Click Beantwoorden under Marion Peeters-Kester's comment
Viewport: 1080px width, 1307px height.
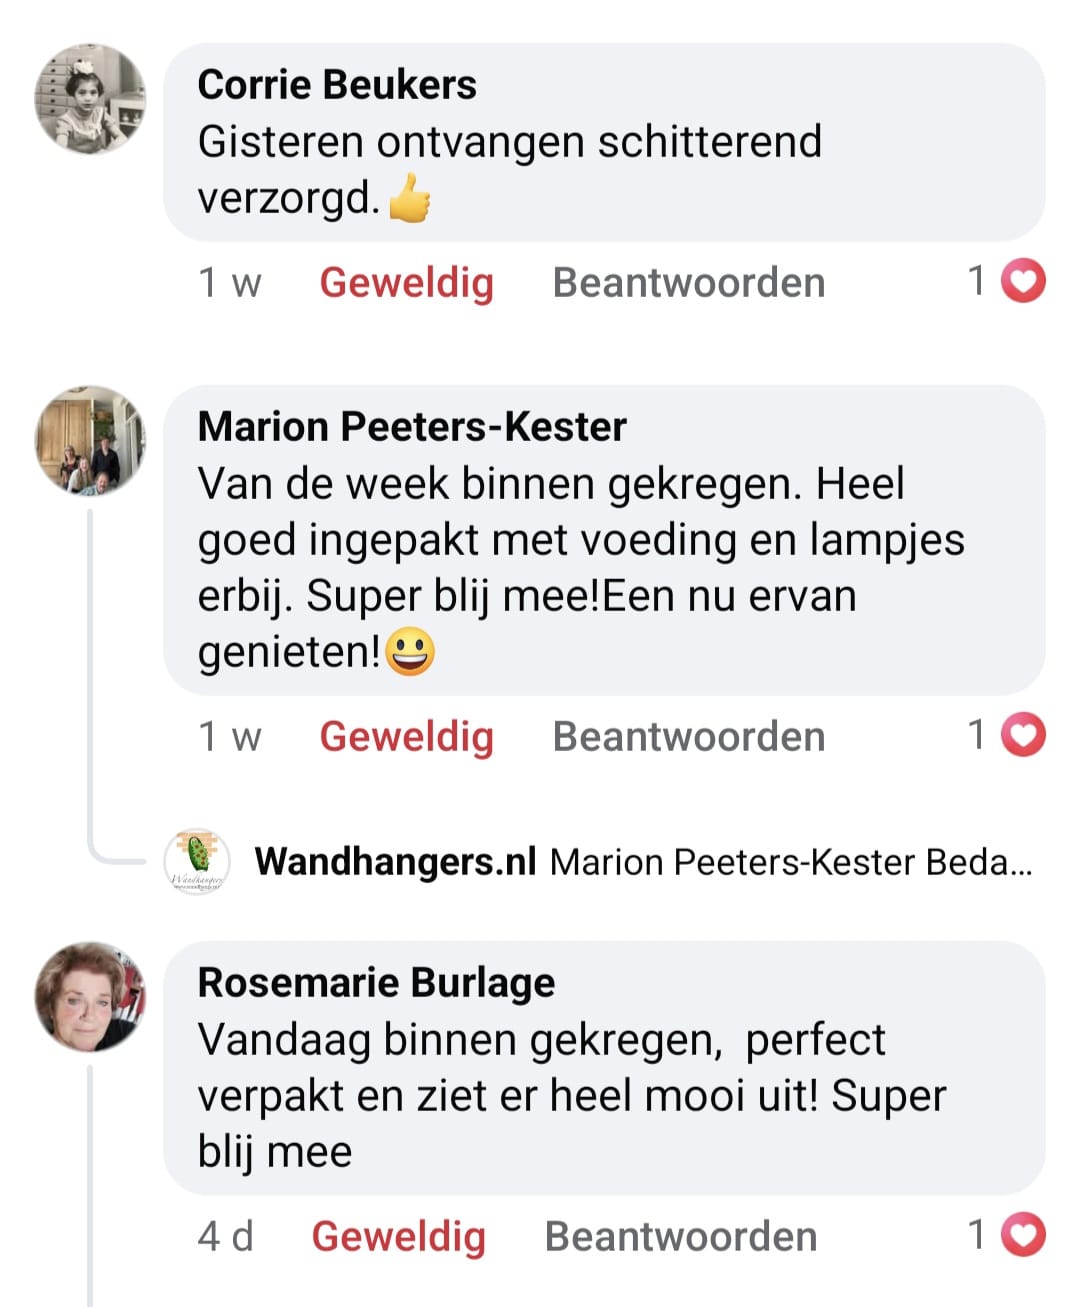click(688, 737)
